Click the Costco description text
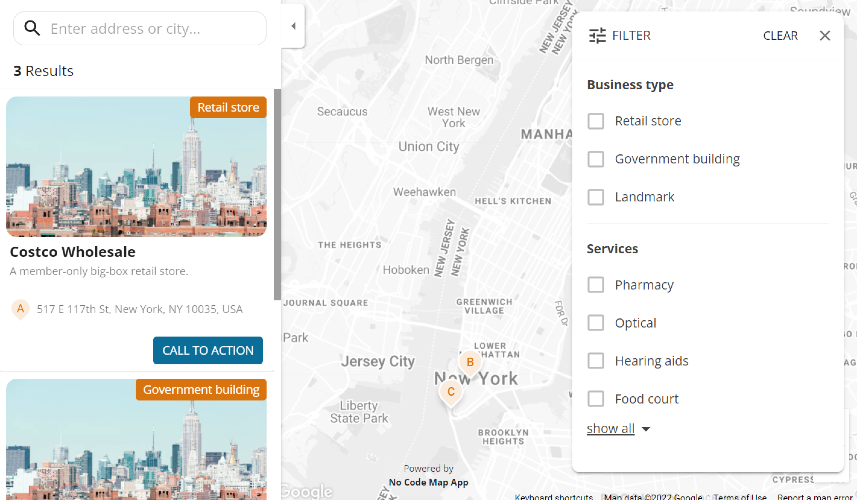The image size is (857, 500). coord(99,271)
